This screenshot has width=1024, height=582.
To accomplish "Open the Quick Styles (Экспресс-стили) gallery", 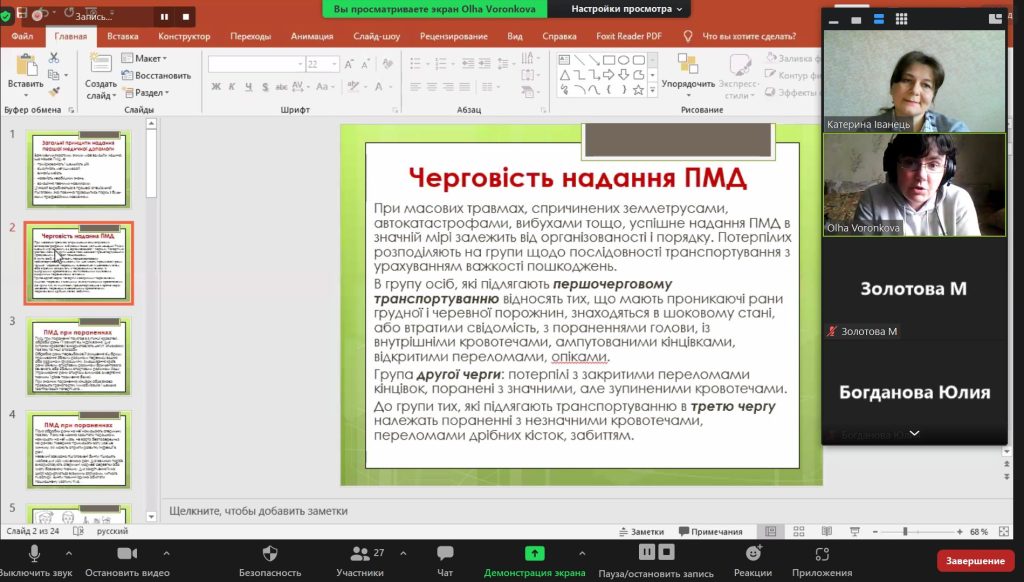I will click(x=739, y=76).
